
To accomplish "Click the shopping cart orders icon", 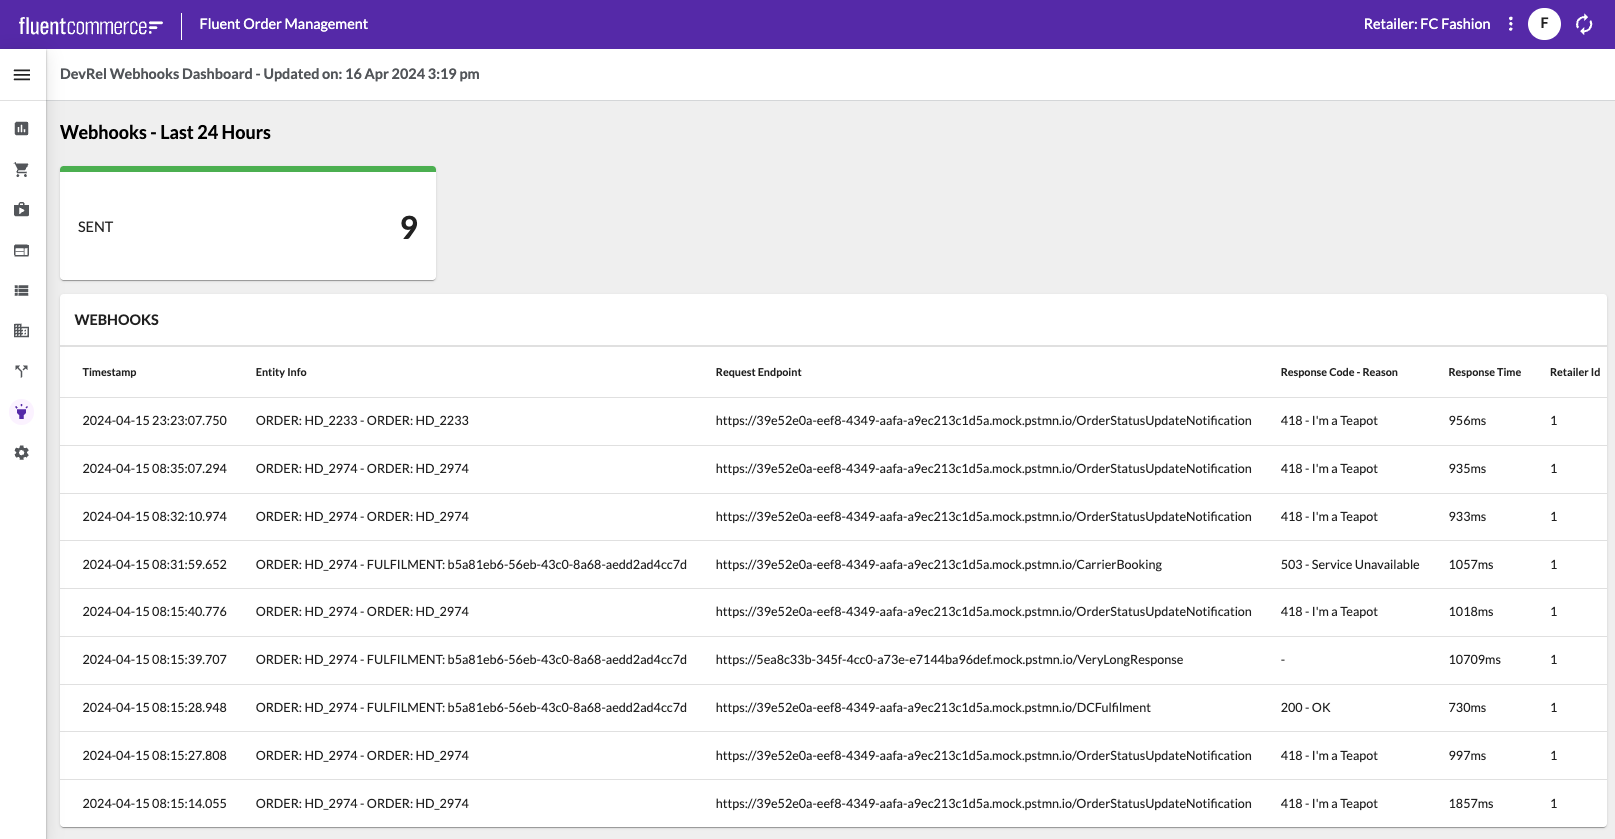I will tap(22, 170).
